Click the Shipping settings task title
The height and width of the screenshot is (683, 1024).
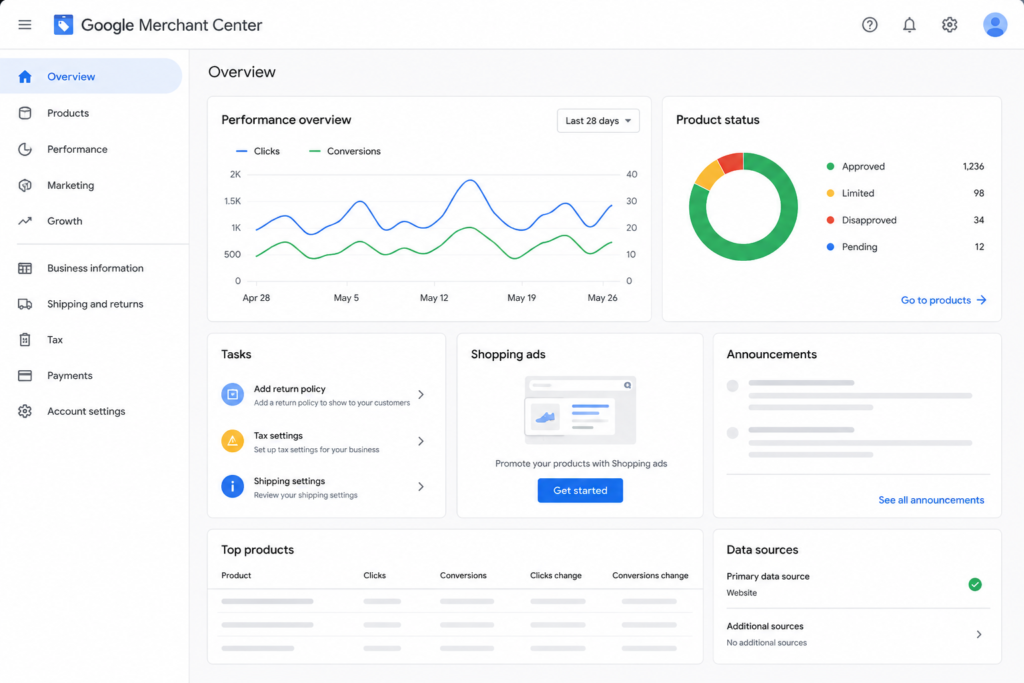[x=289, y=481]
